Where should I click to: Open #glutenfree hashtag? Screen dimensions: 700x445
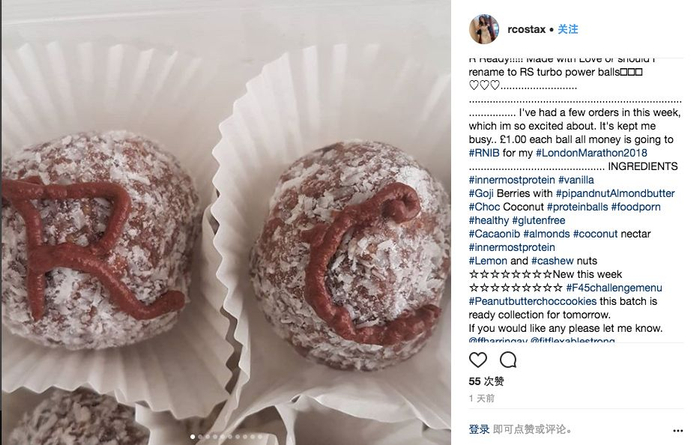point(538,220)
